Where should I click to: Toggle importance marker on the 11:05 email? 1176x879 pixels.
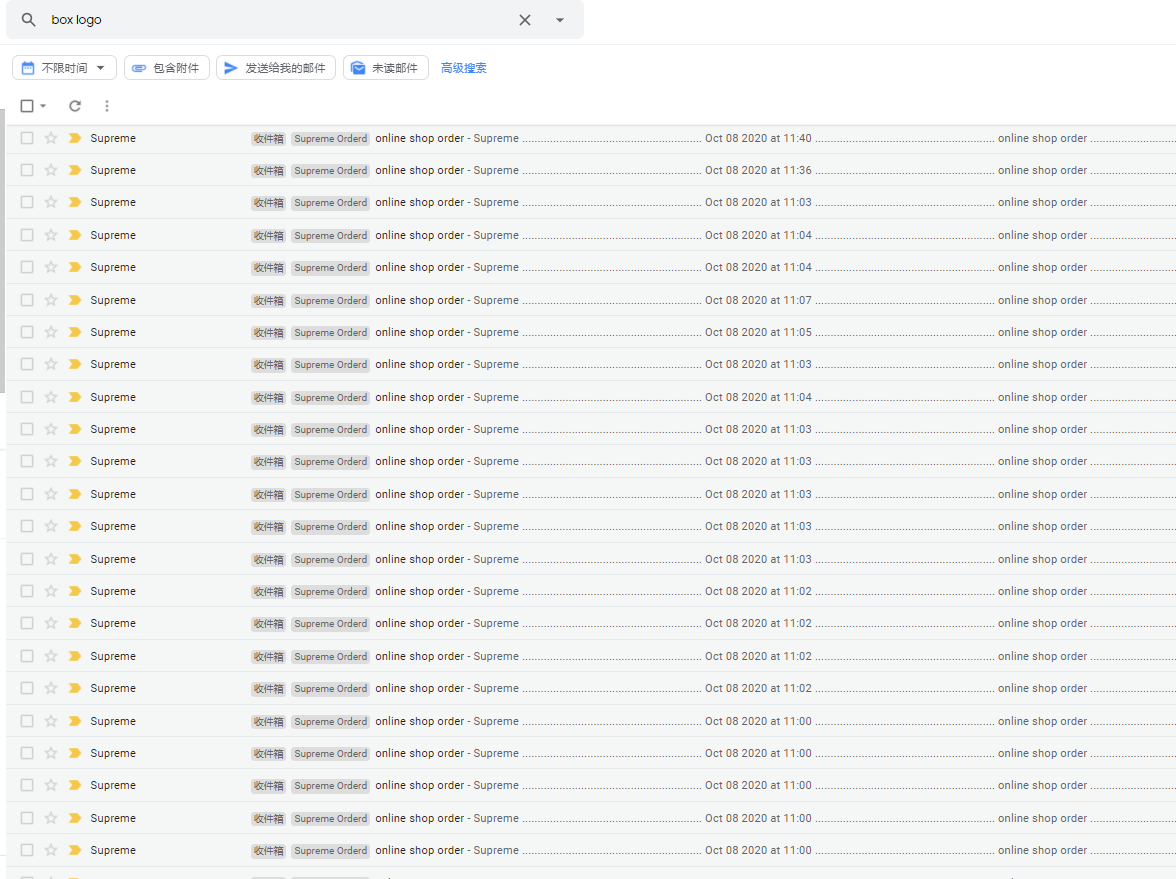[x=75, y=332]
